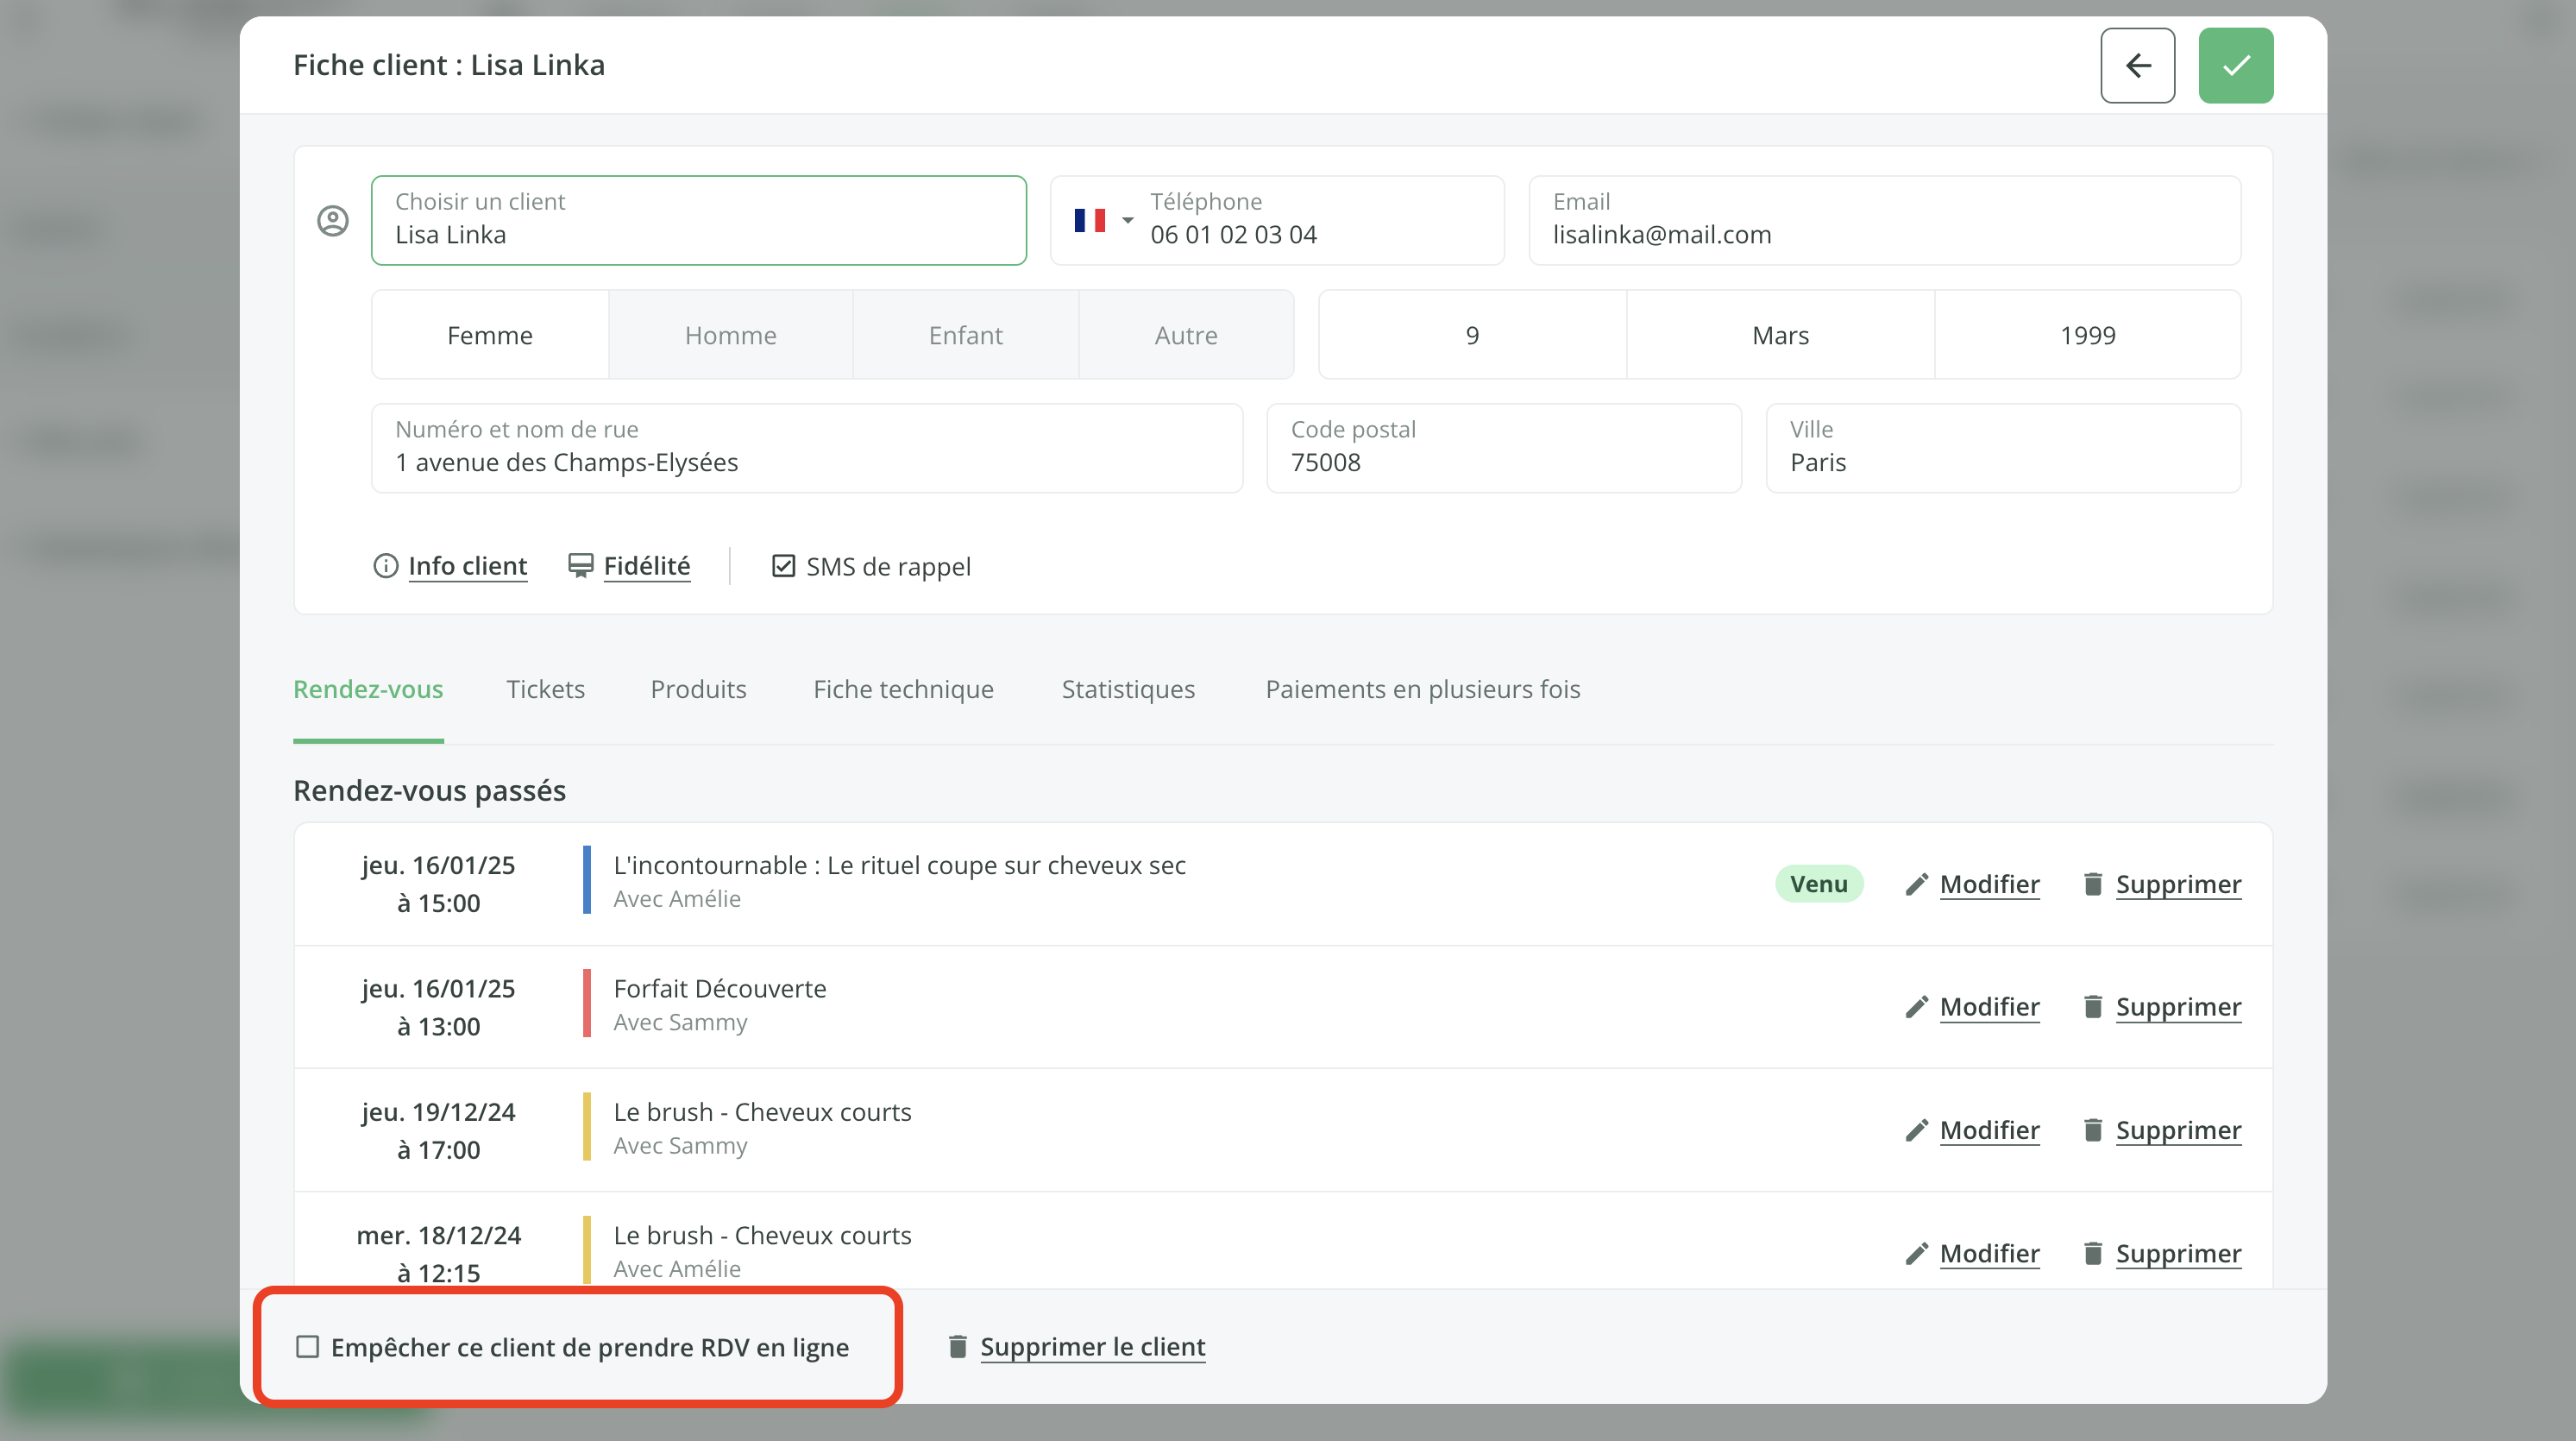Click the Fidélité card icon

point(580,566)
